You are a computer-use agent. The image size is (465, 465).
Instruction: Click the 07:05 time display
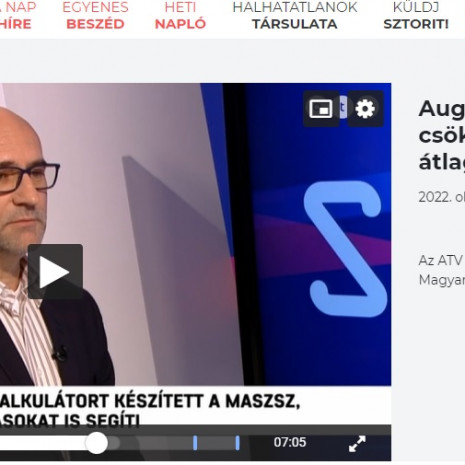coord(290,442)
